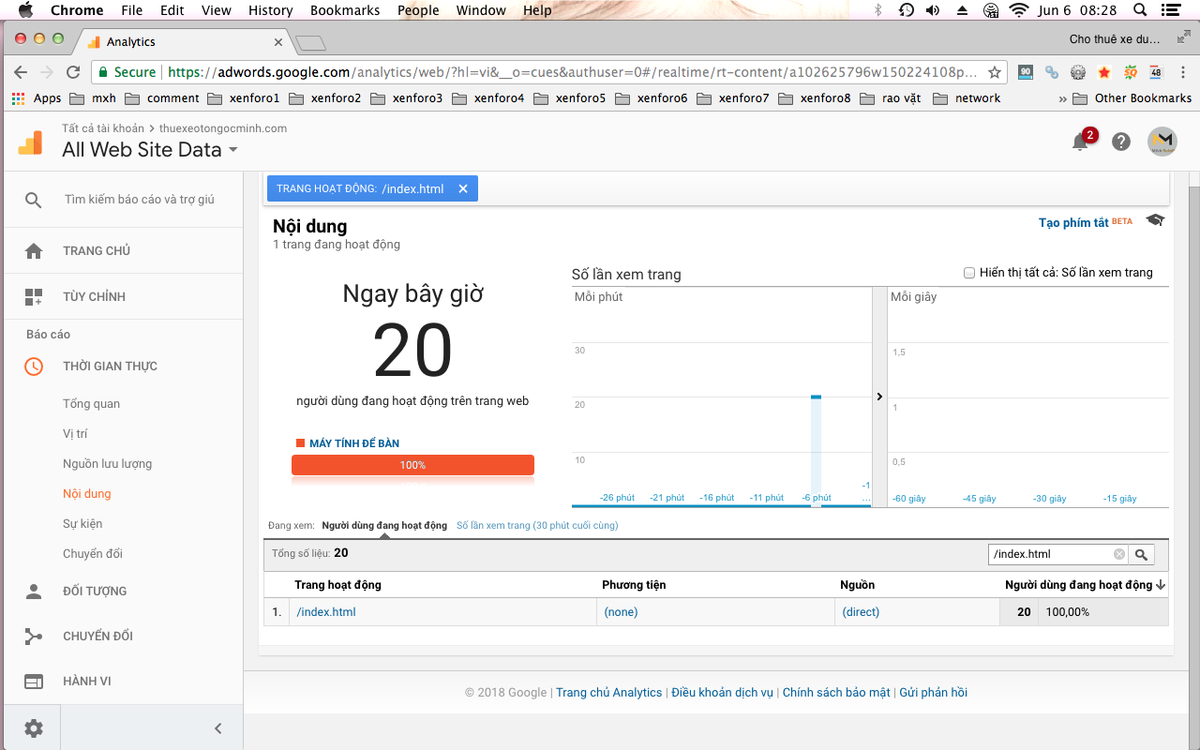Open Chính sách bảo mật footer link
The image size is (1200, 750).
[836, 692]
